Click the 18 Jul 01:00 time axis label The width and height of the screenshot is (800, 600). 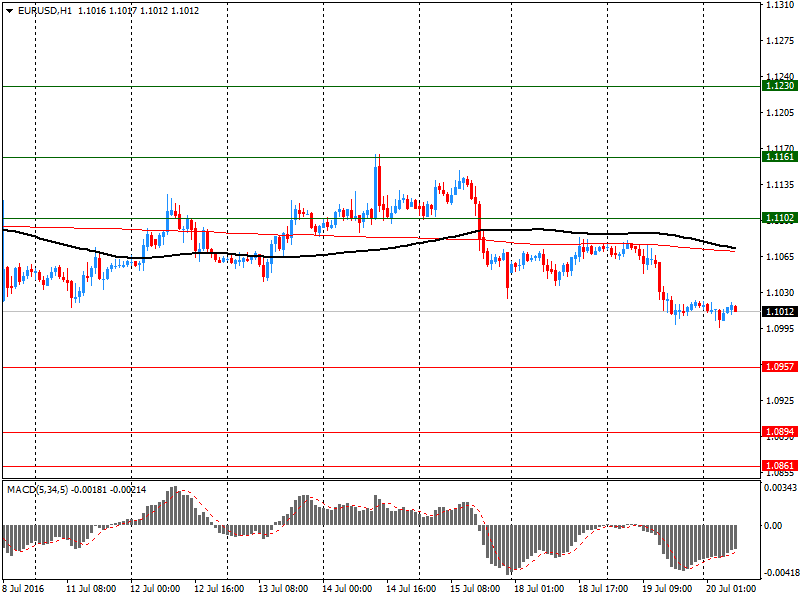[539, 589]
